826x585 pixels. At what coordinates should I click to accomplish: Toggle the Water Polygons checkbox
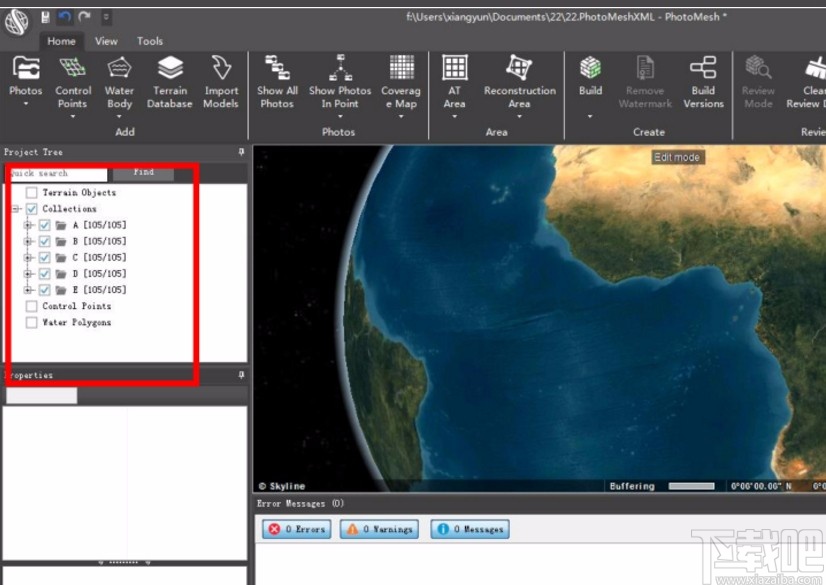click(x=32, y=322)
